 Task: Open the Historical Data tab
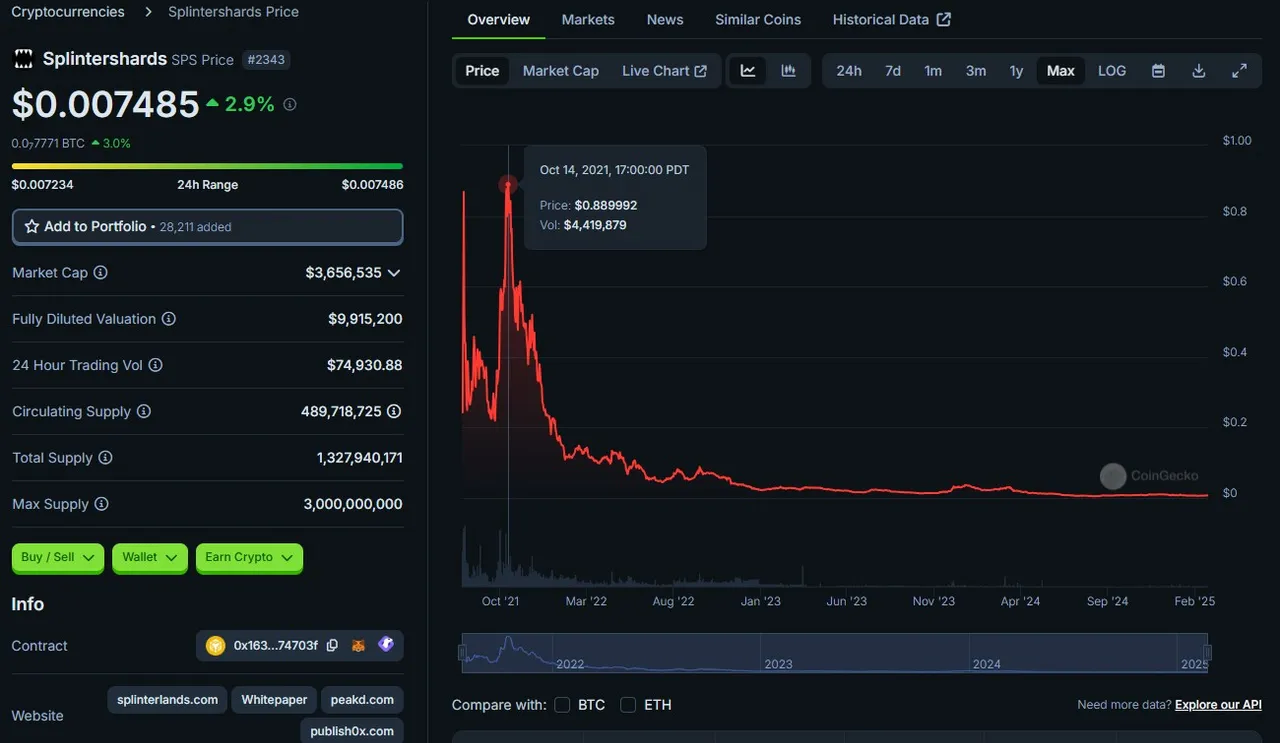tap(891, 20)
